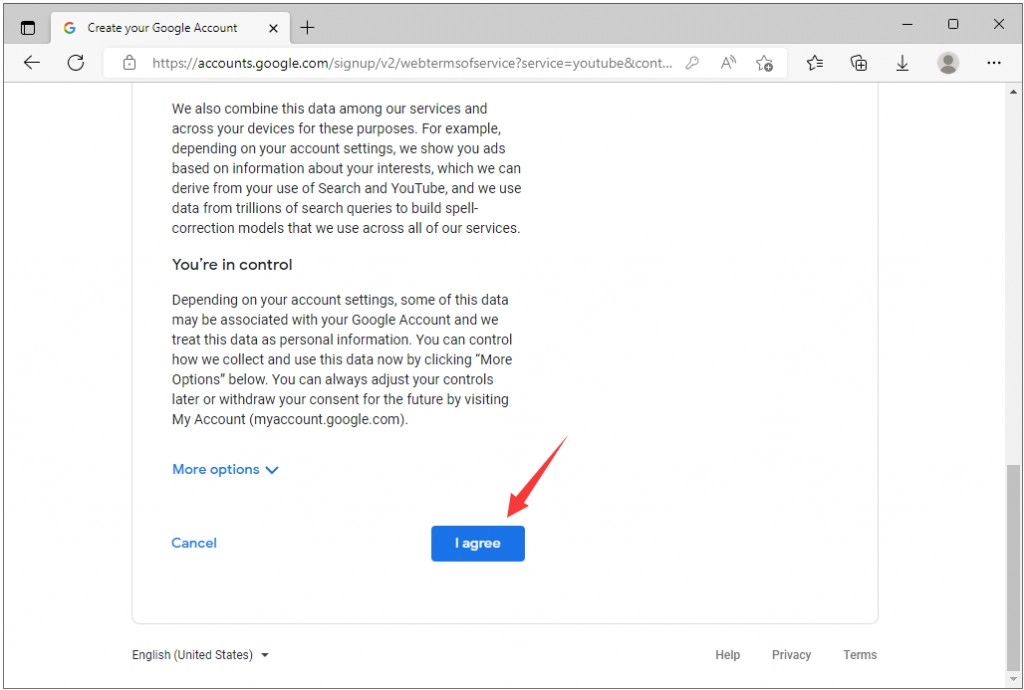Open the English (United States) language dropdown

(200, 655)
